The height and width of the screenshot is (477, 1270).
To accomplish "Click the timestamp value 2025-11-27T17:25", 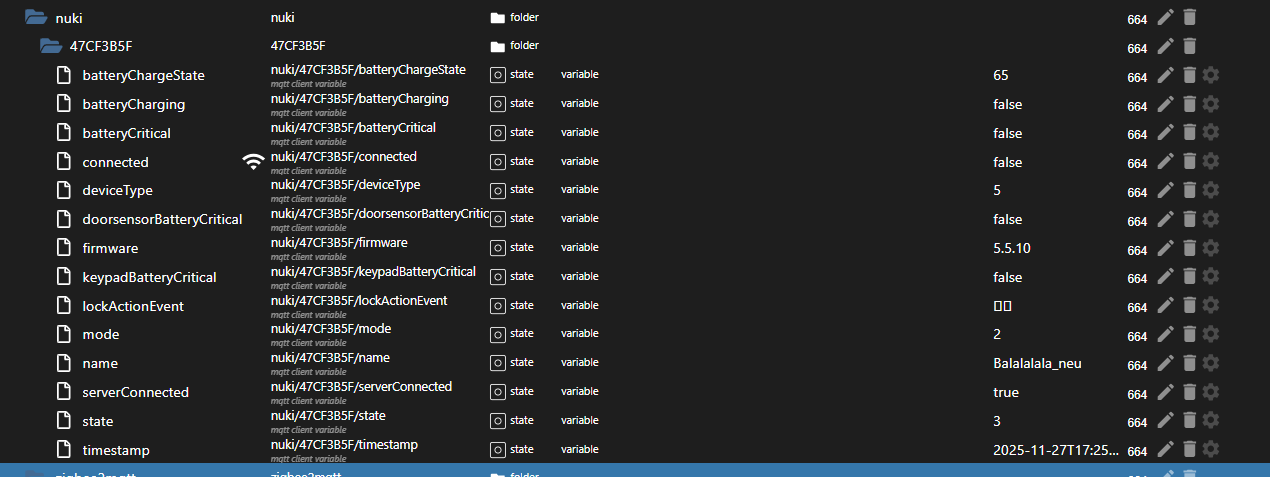I will tap(1056, 450).
